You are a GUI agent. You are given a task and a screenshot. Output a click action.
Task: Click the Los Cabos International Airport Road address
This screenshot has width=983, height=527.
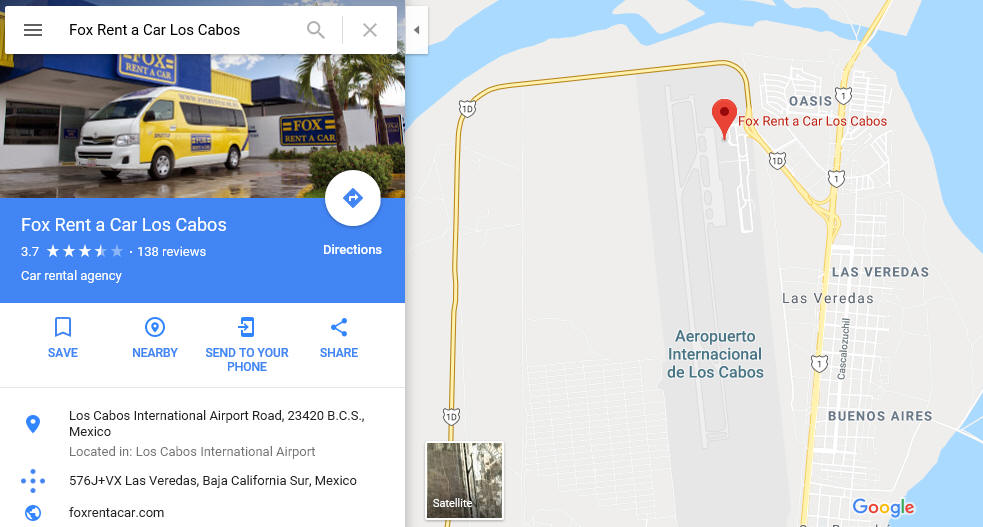pos(216,424)
